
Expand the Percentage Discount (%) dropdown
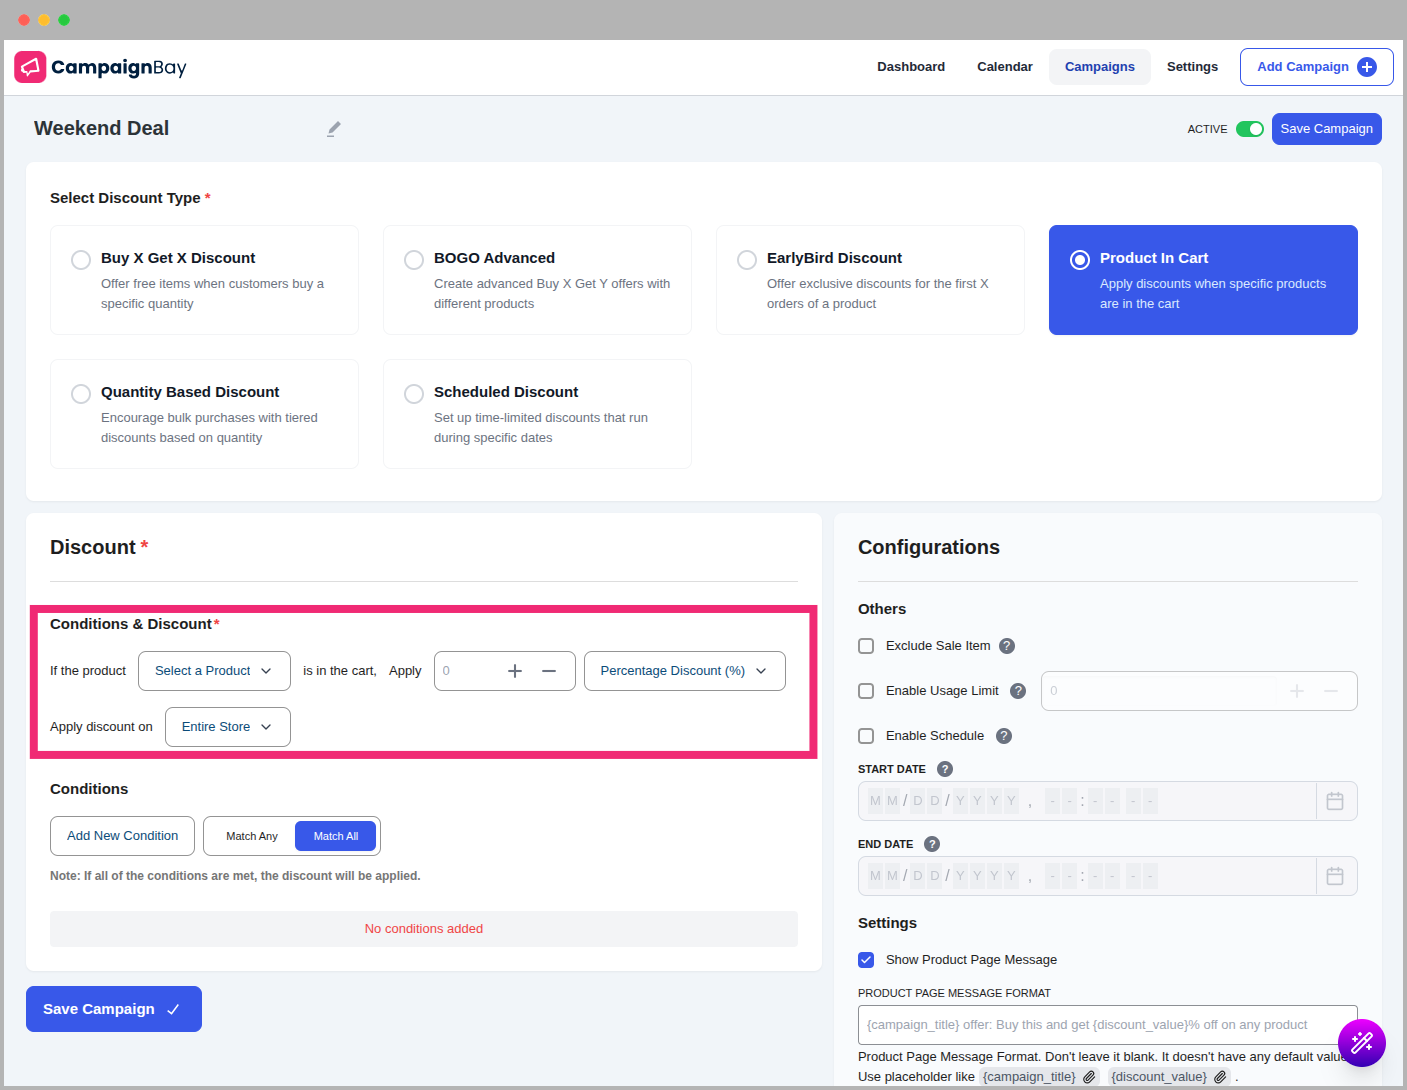click(x=684, y=671)
